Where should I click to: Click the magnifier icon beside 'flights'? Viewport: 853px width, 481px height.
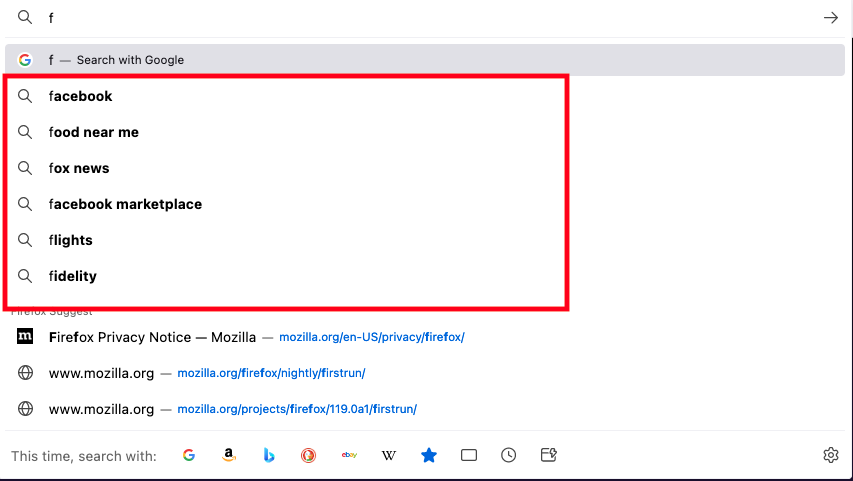click(x=25, y=240)
